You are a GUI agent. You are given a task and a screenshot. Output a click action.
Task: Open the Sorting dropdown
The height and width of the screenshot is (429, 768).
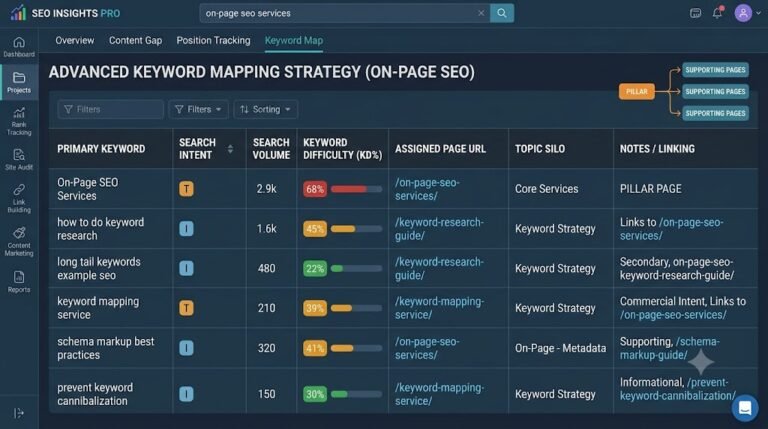pyautogui.click(x=265, y=109)
